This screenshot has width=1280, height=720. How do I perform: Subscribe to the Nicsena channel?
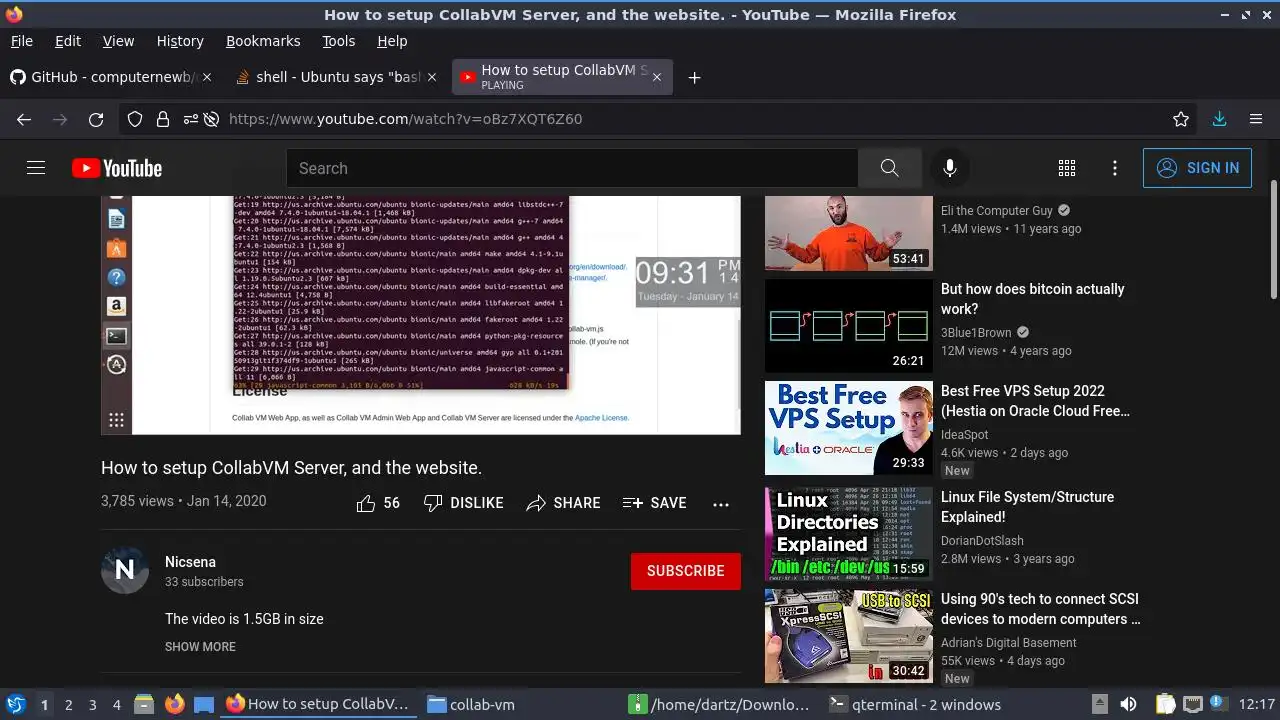coord(686,571)
